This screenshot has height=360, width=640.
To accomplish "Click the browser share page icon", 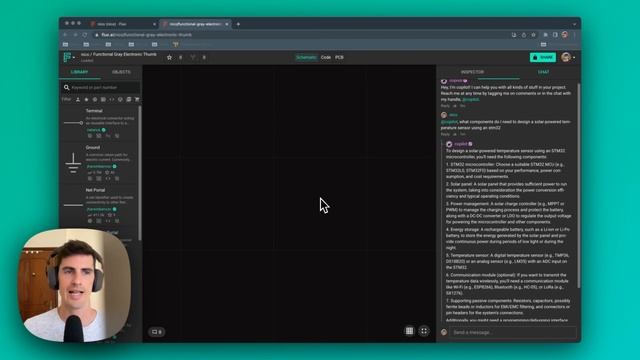I will 524,35.
